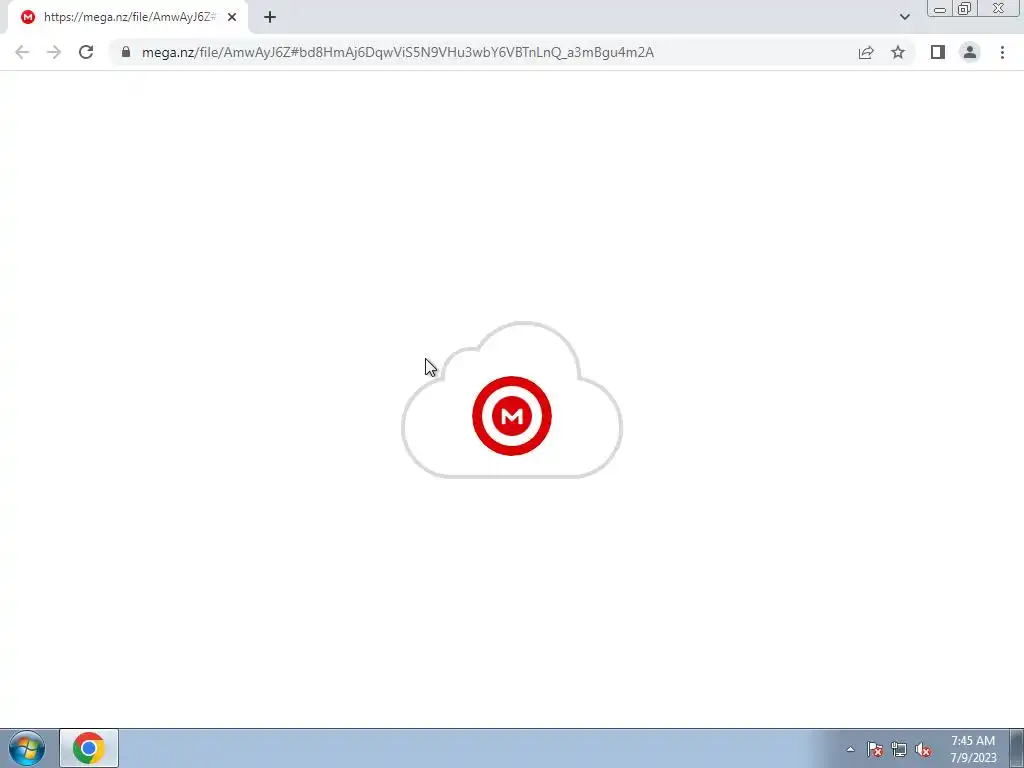Share this page icon in address bar

pyautogui.click(x=866, y=52)
